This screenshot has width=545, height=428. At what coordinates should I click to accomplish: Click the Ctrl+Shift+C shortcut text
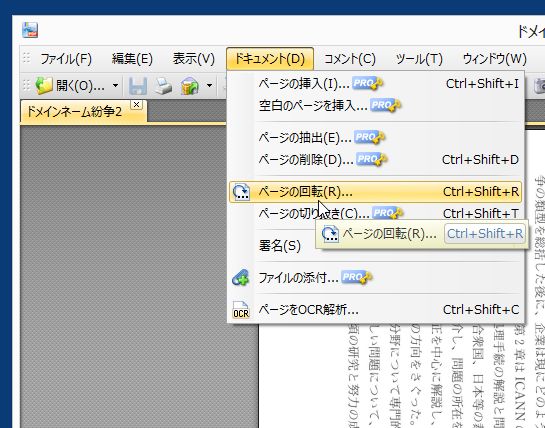pos(481,310)
